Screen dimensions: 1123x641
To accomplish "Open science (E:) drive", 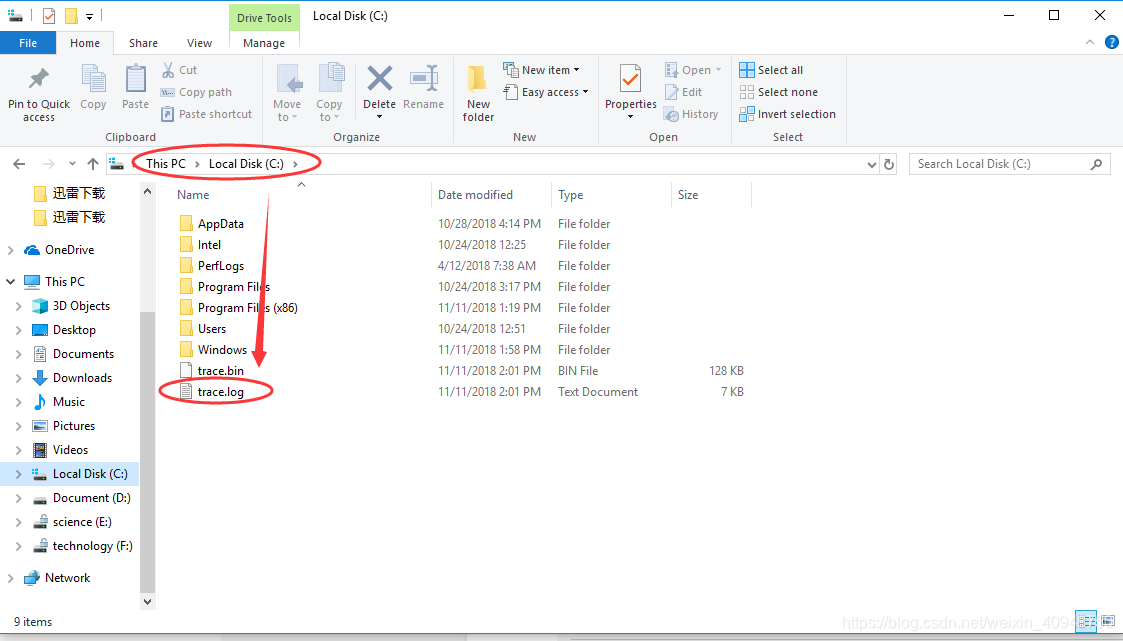I will click(x=82, y=521).
